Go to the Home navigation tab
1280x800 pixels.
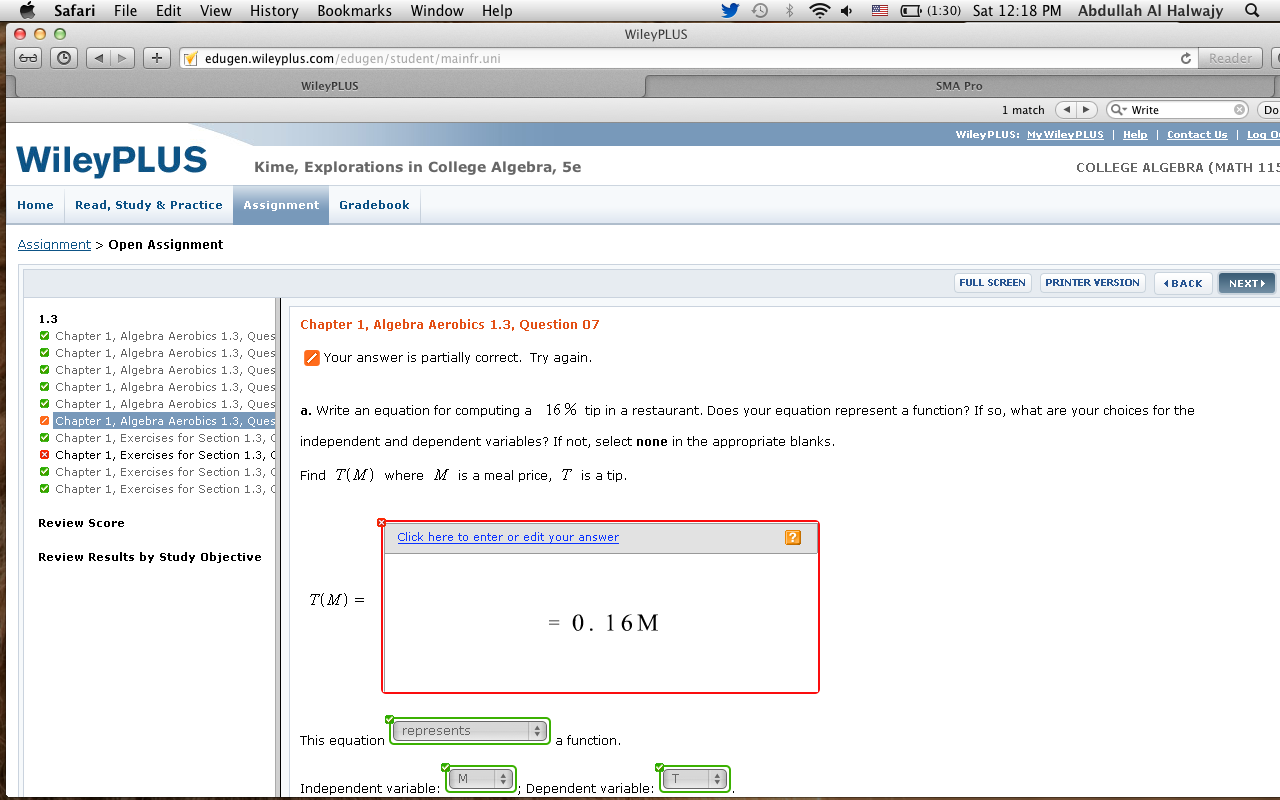pyautogui.click(x=35, y=205)
